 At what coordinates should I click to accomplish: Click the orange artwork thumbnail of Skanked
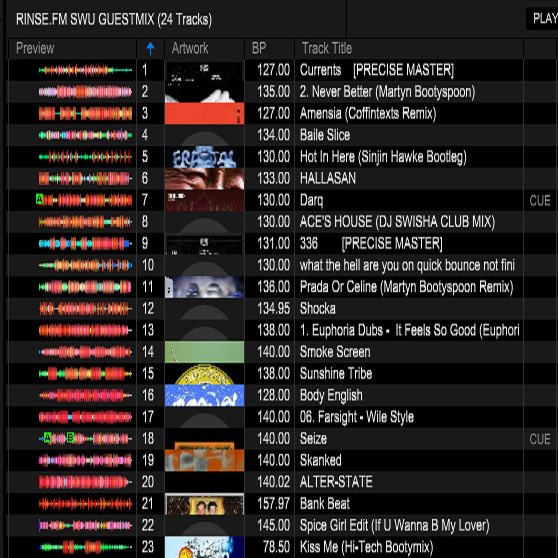tap(205, 460)
